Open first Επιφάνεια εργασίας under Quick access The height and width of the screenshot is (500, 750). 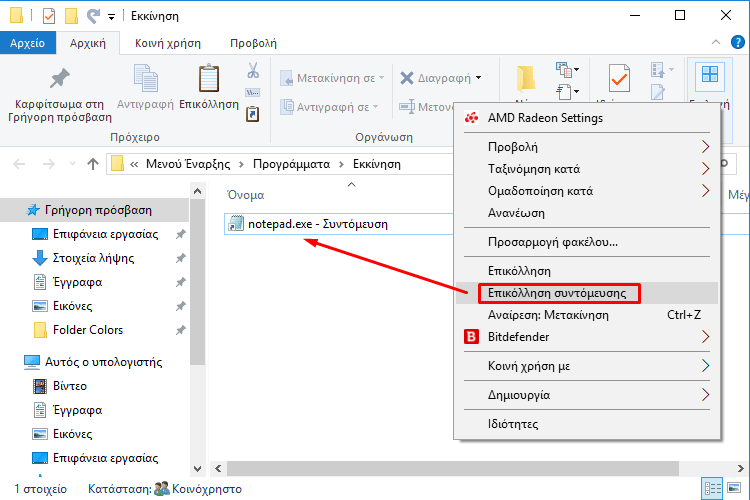(105, 234)
